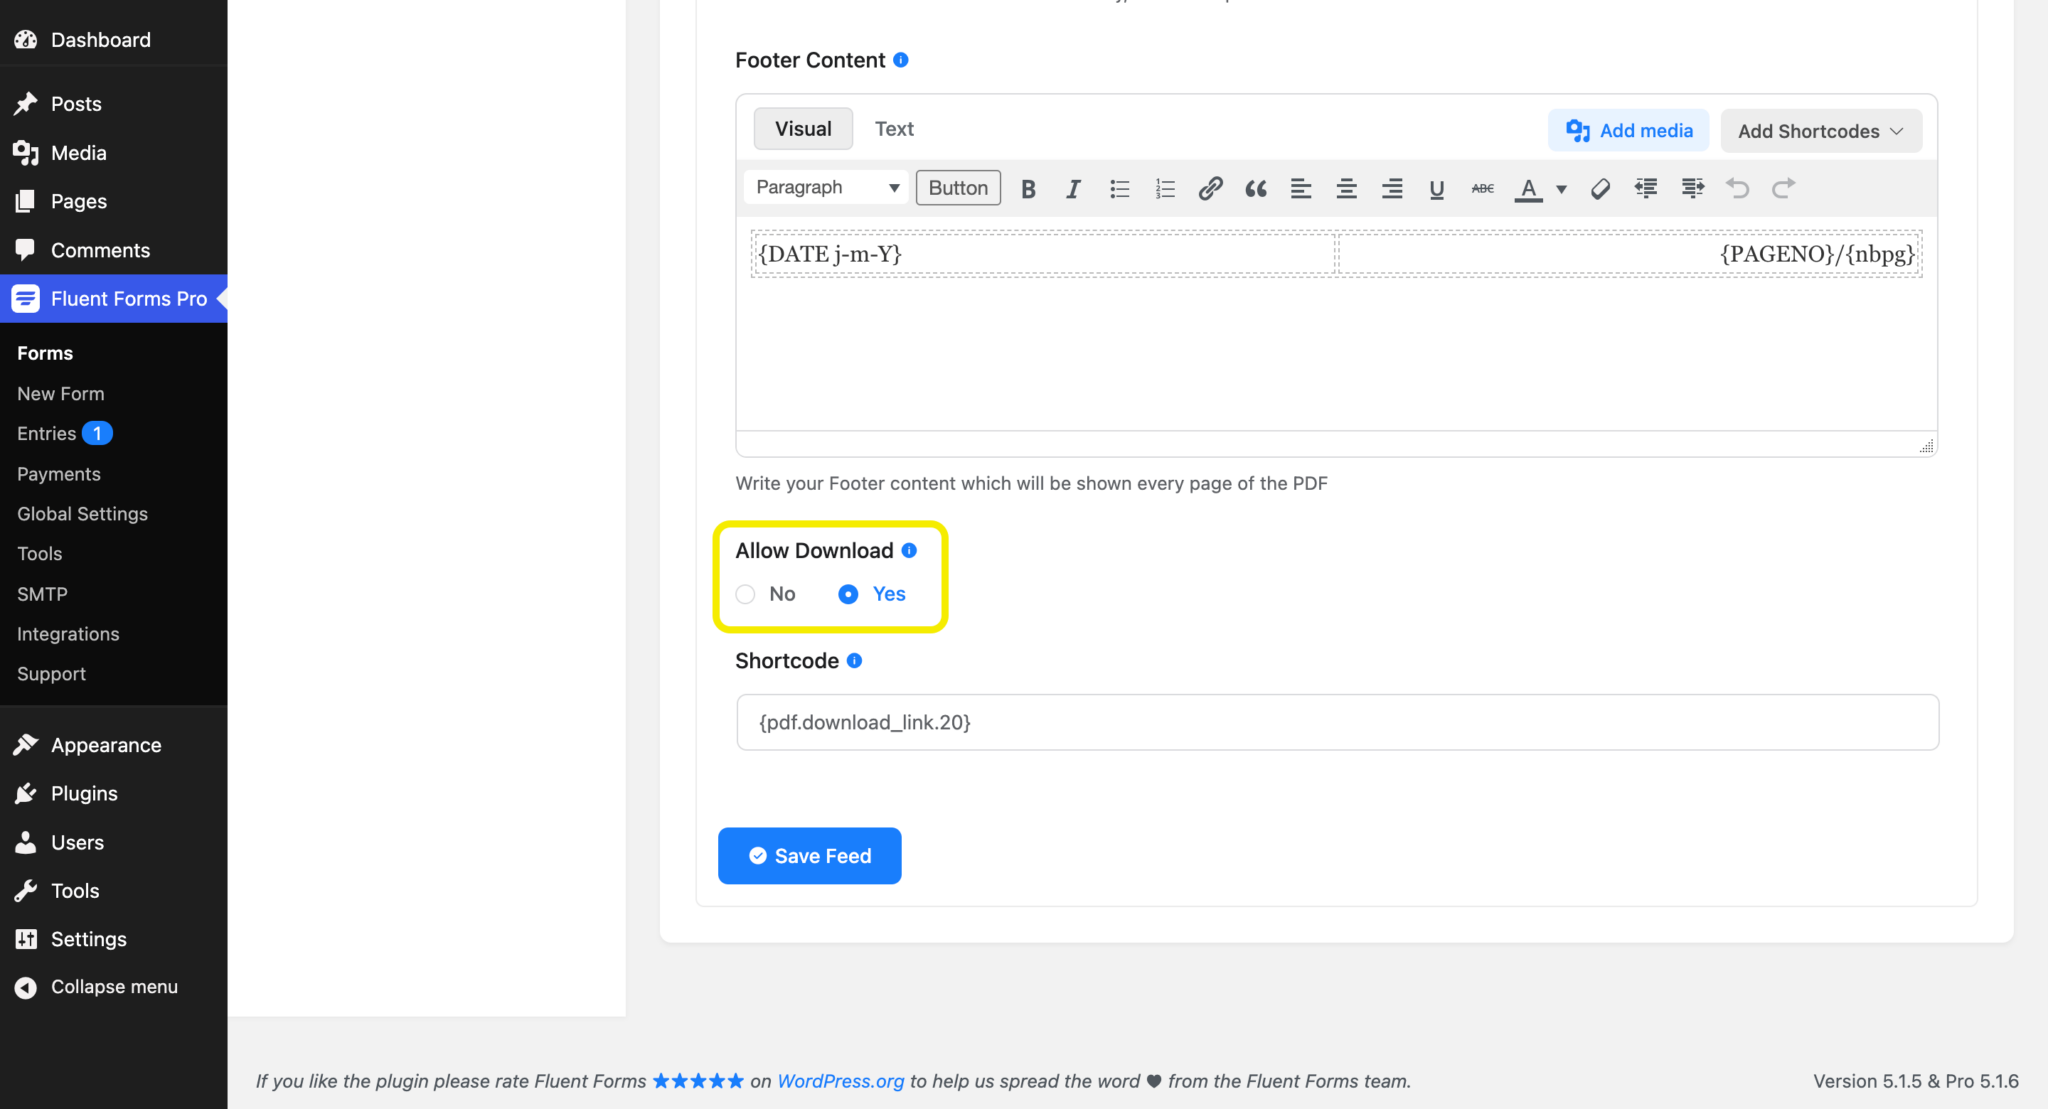This screenshot has width=2048, height=1109.
Task: Clear formatting with eraser icon
Action: (1600, 188)
